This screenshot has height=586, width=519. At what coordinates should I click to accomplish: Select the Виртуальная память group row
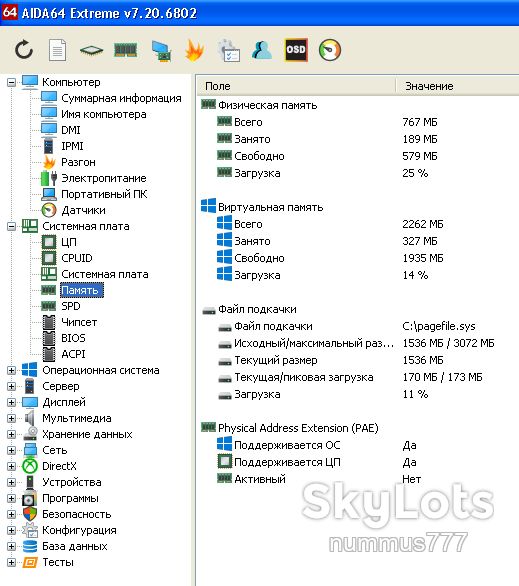click(271, 207)
